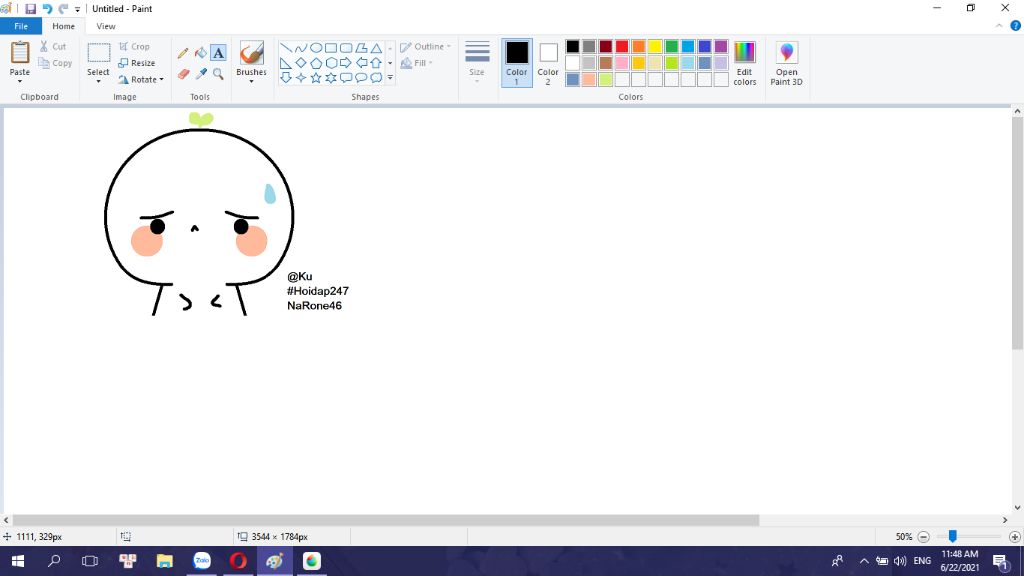1024x576 pixels.
Task: Choose the Rounded rectangular callout shape
Action: pyautogui.click(x=346, y=78)
